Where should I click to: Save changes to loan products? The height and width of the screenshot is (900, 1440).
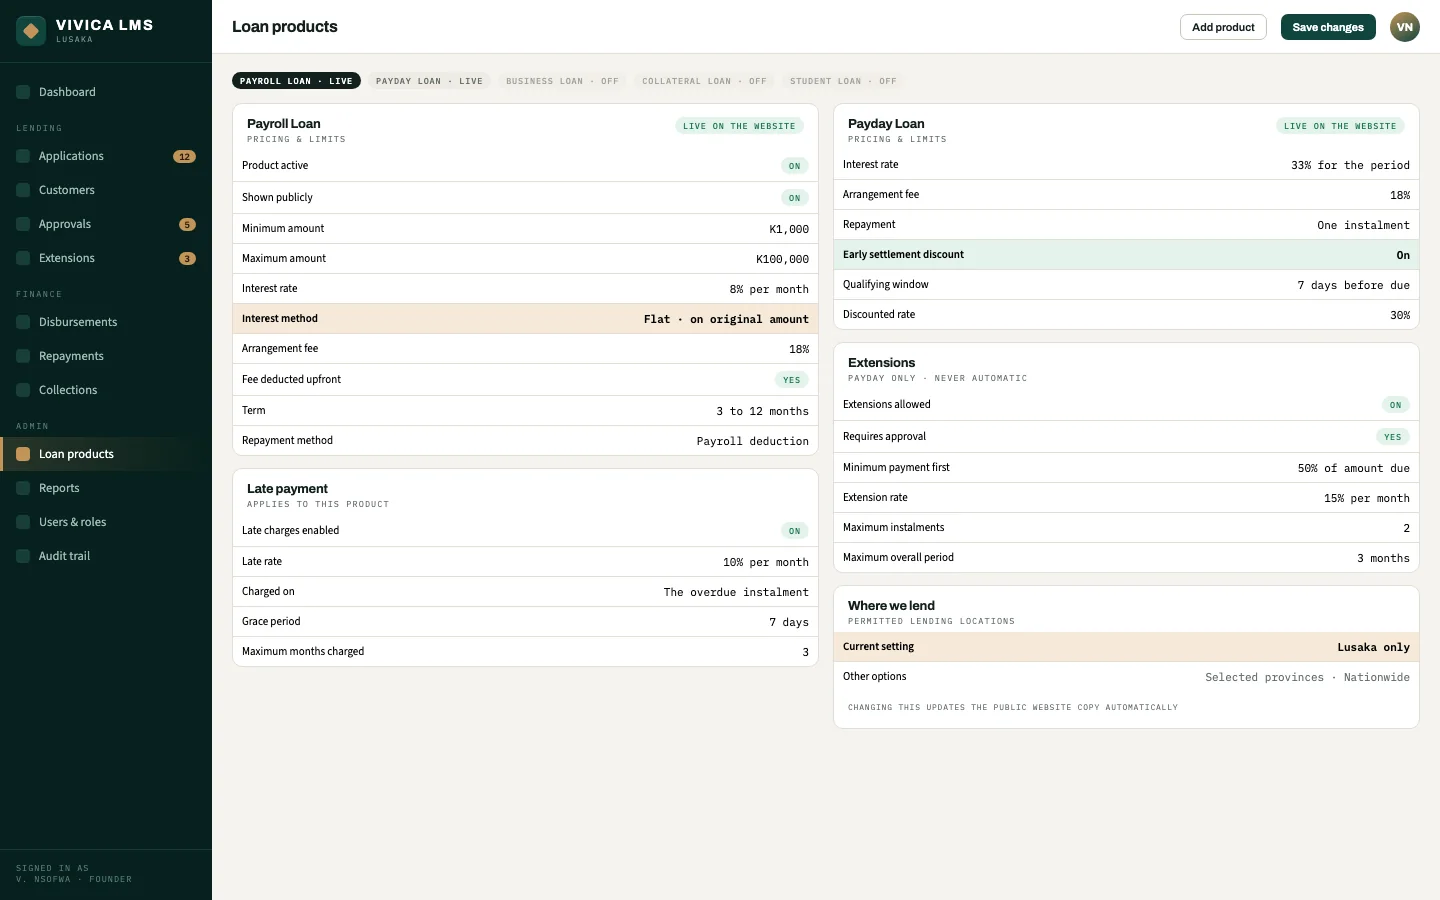(x=1328, y=27)
